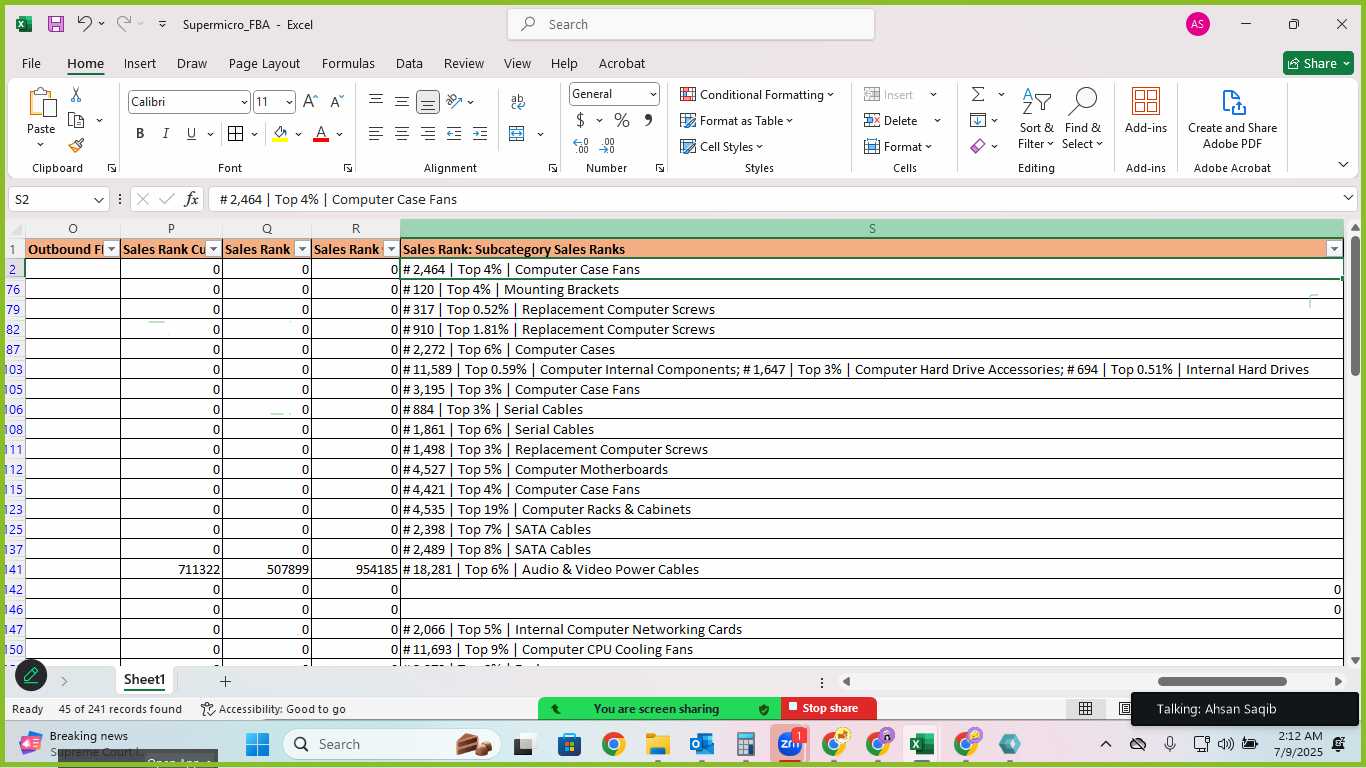The image size is (1366, 768).
Task: Open Sort & Filter
Action: click(1036, 120)
